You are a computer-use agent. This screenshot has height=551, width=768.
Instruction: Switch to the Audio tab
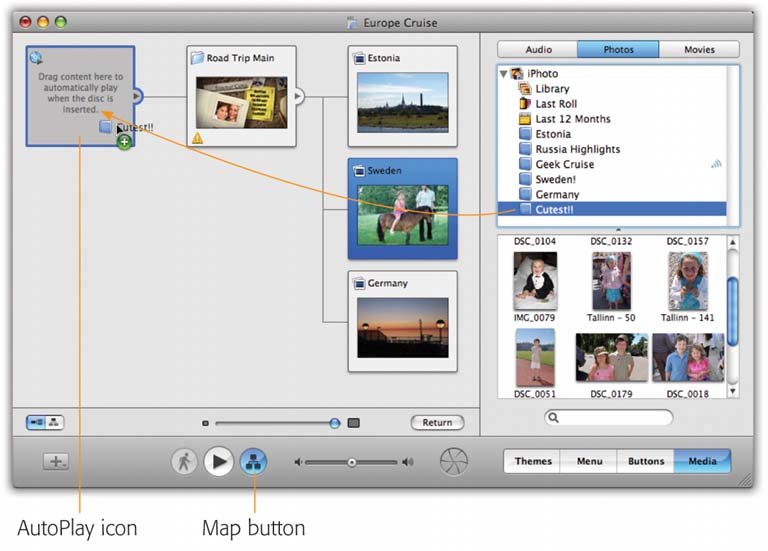pos(537,49)
